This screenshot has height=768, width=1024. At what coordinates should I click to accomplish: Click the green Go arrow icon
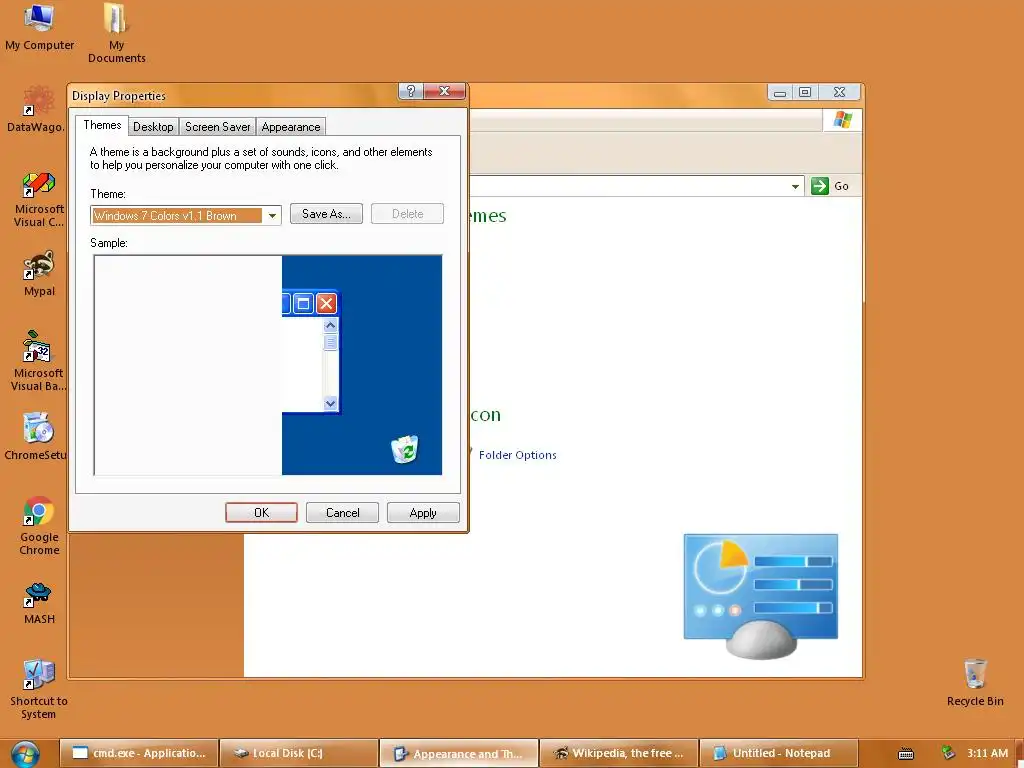tap(820, 186)
